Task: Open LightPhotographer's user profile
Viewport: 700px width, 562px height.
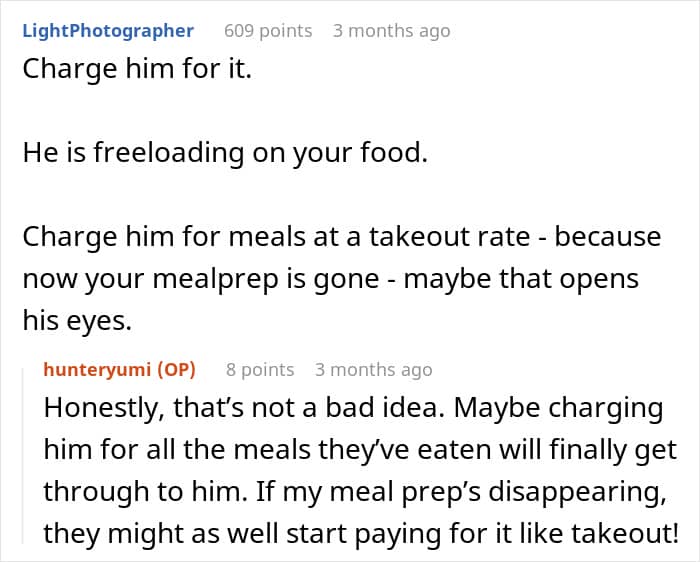Action: click(108, 30)
